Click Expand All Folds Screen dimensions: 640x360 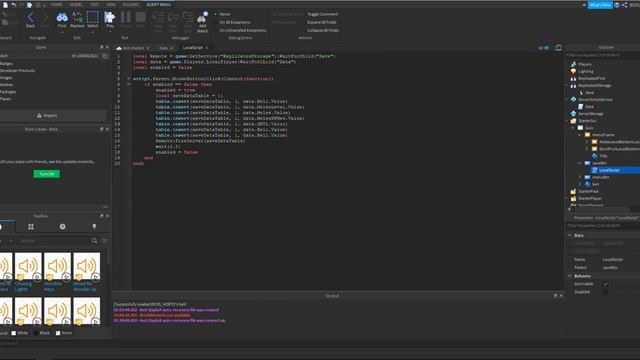(x=322, y=22)
